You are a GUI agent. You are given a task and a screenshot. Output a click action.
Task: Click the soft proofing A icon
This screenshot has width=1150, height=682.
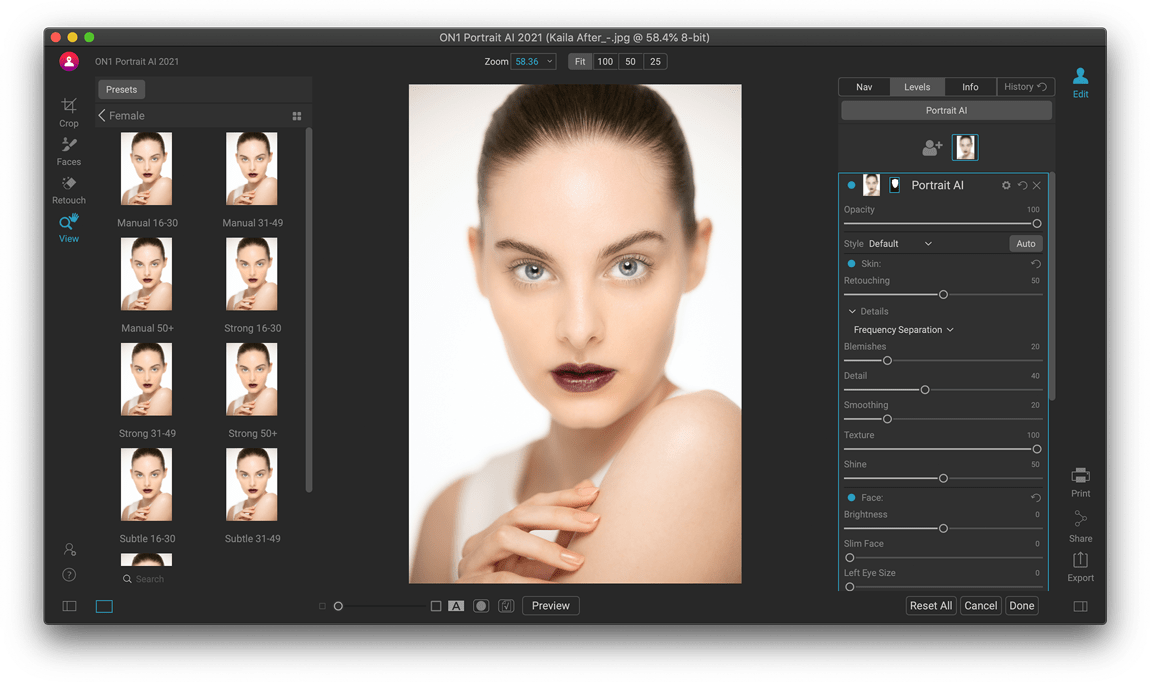pyautogui.click(x=456, y=606)
